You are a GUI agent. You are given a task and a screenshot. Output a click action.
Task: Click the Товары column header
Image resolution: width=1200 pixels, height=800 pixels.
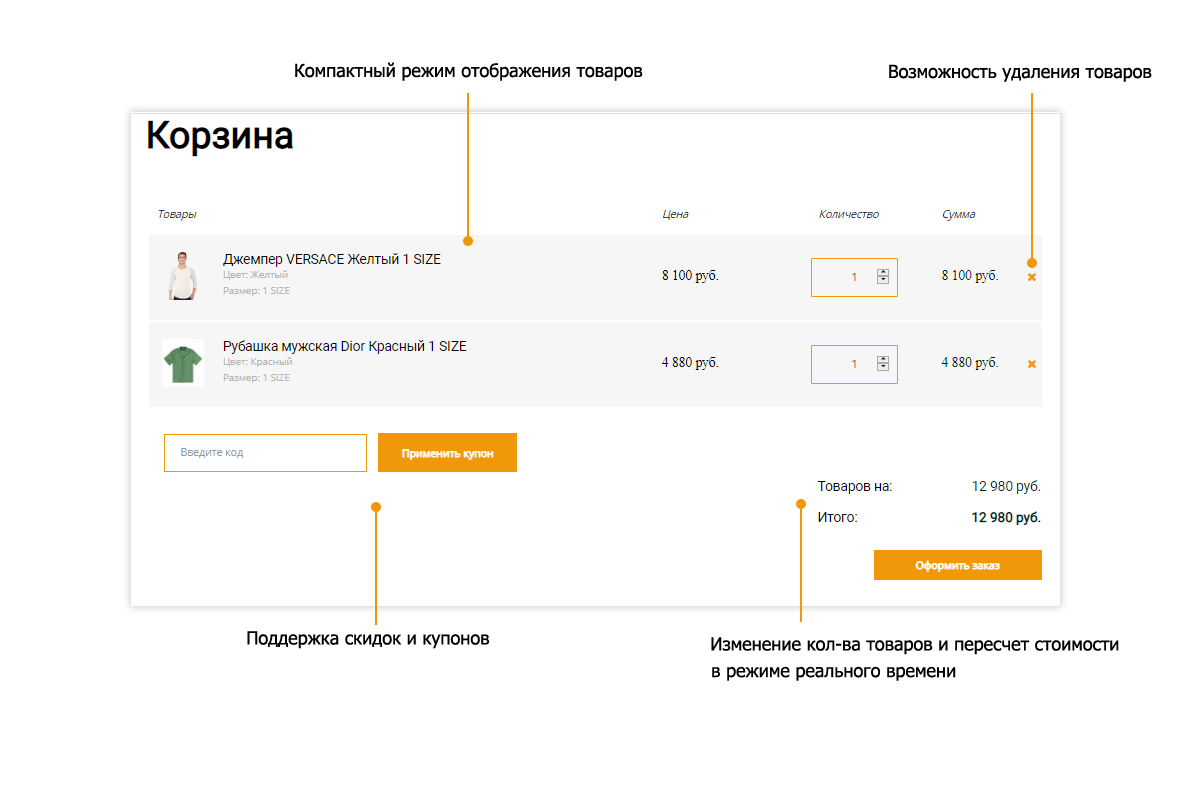tap(177, 214)
